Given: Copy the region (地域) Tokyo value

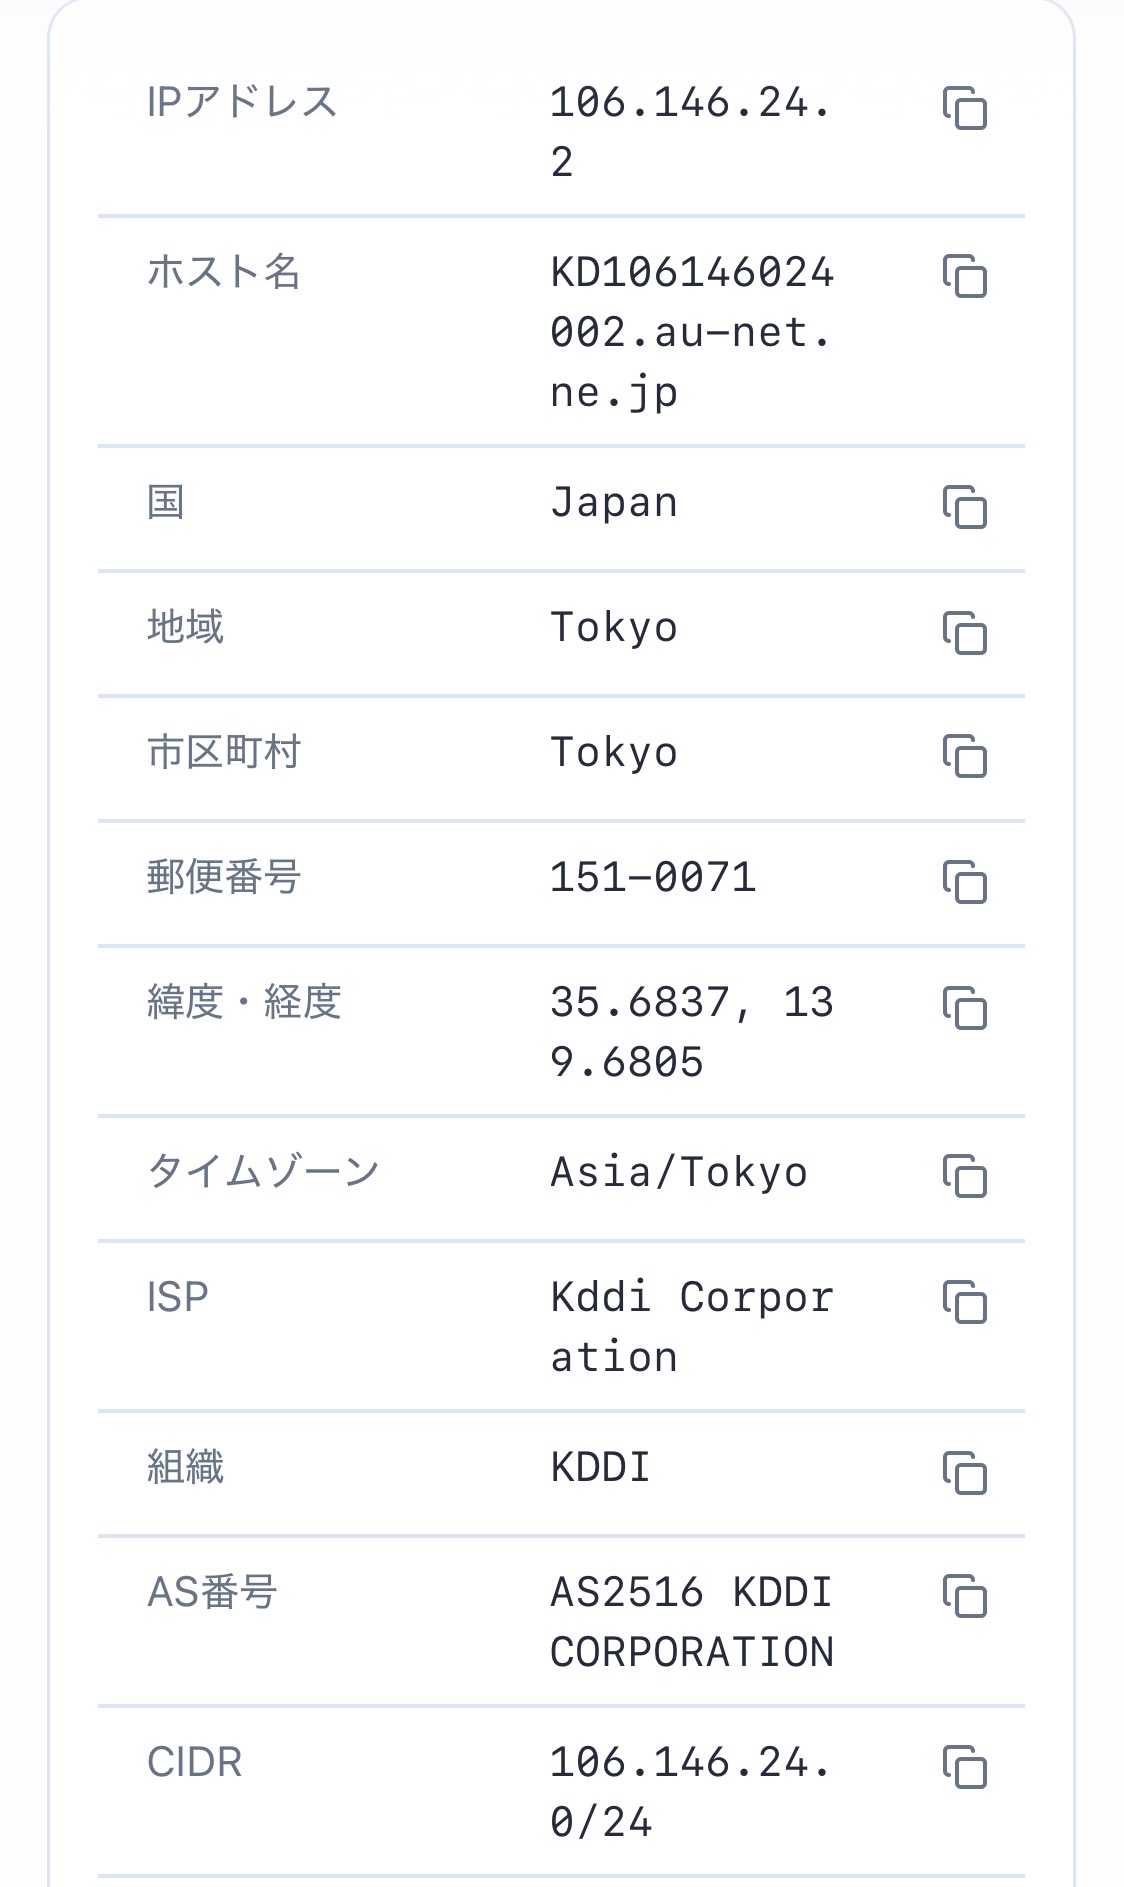Looking at the screenshot, I should click(964, 632).
